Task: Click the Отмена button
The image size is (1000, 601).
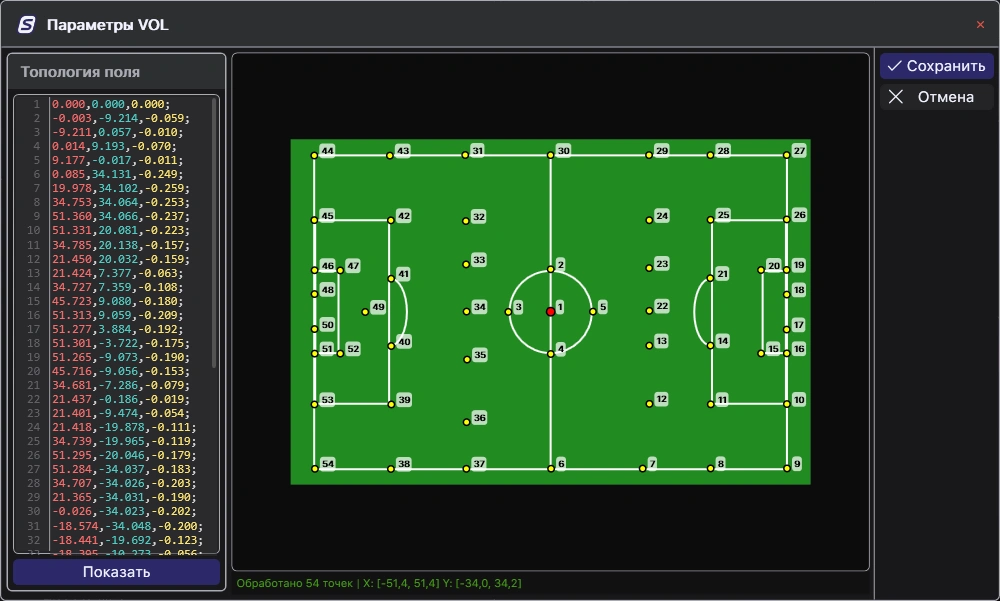Action: (936, 97)
